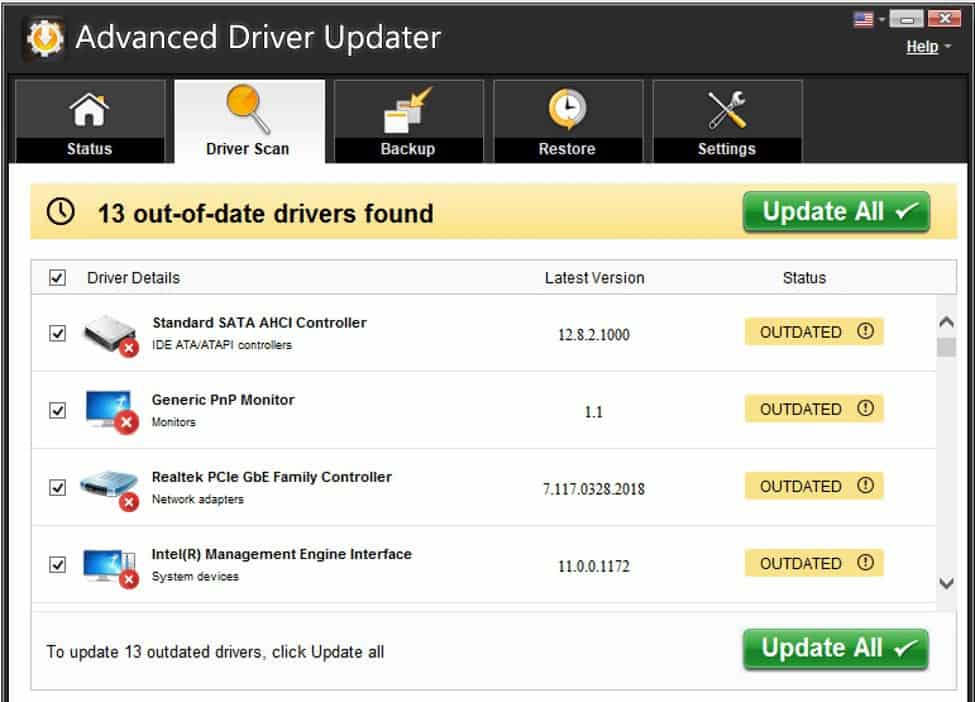Screen dimensions: 975x702
Task: Toggle the select-all Driver Details checkbox
Action: click(58, 278)
